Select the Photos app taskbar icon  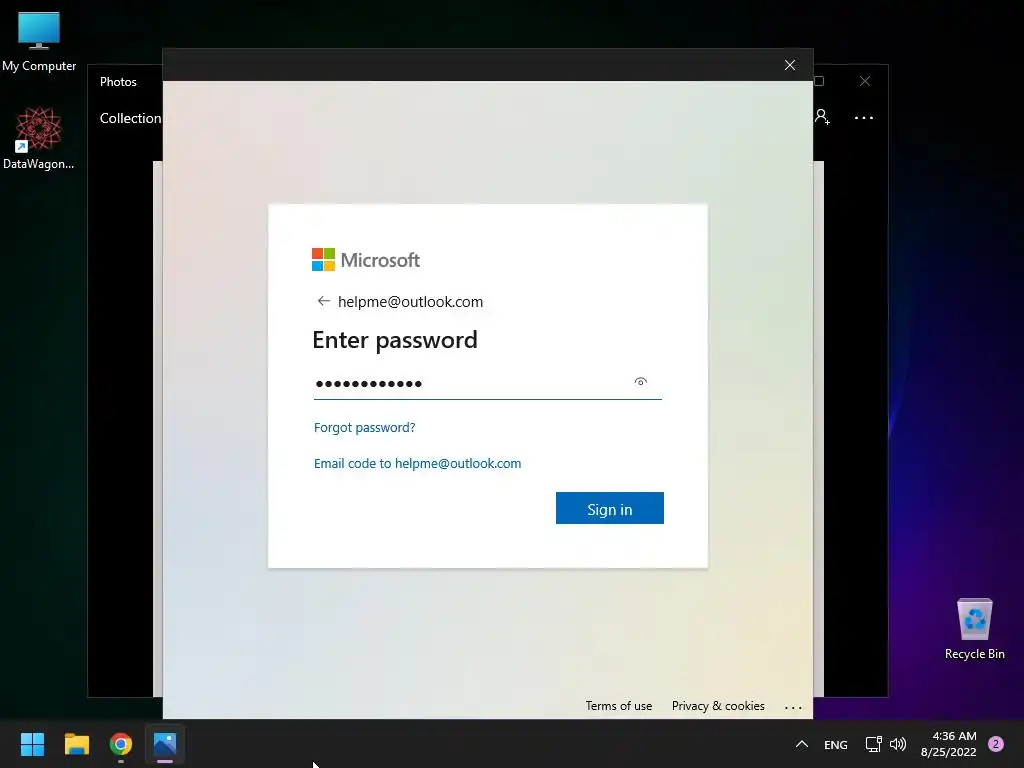point(165,744)
